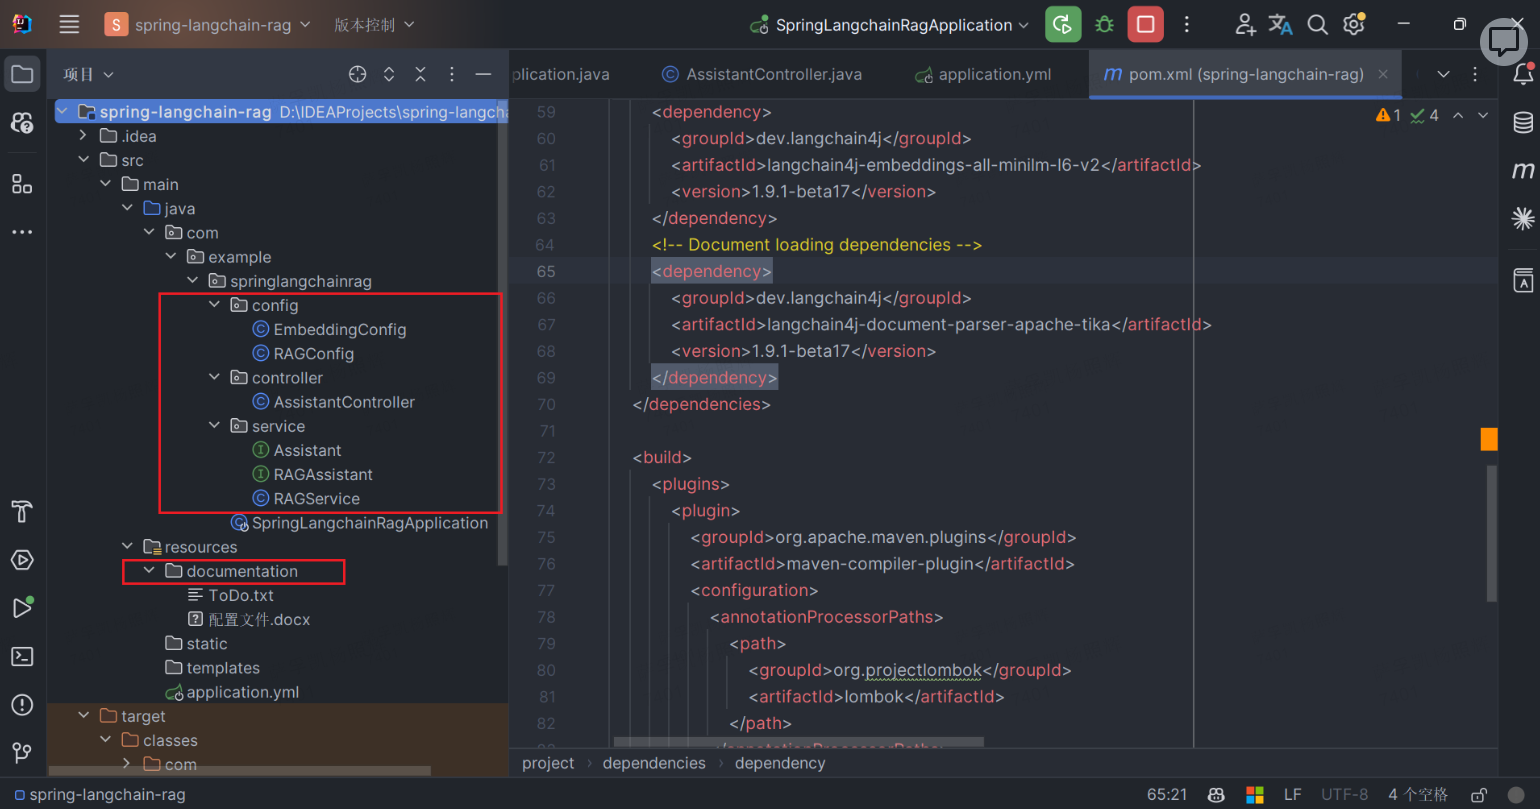This screenshot has height=809, width=1540.
Task: Collapse the service package in project tree
Action: click(213, 425)
